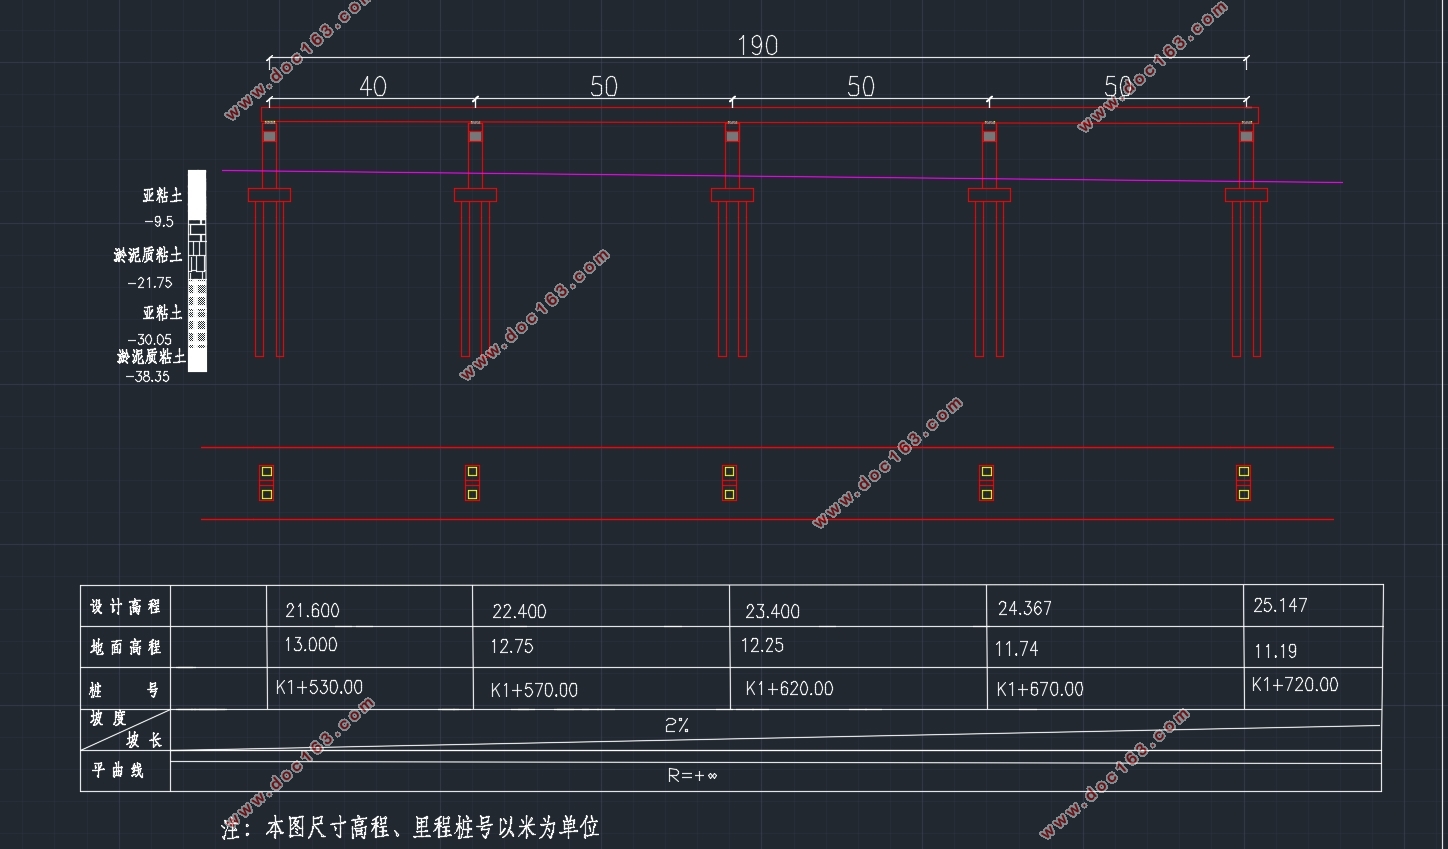Click design elevation value 21.600

(x=312, y=610)
